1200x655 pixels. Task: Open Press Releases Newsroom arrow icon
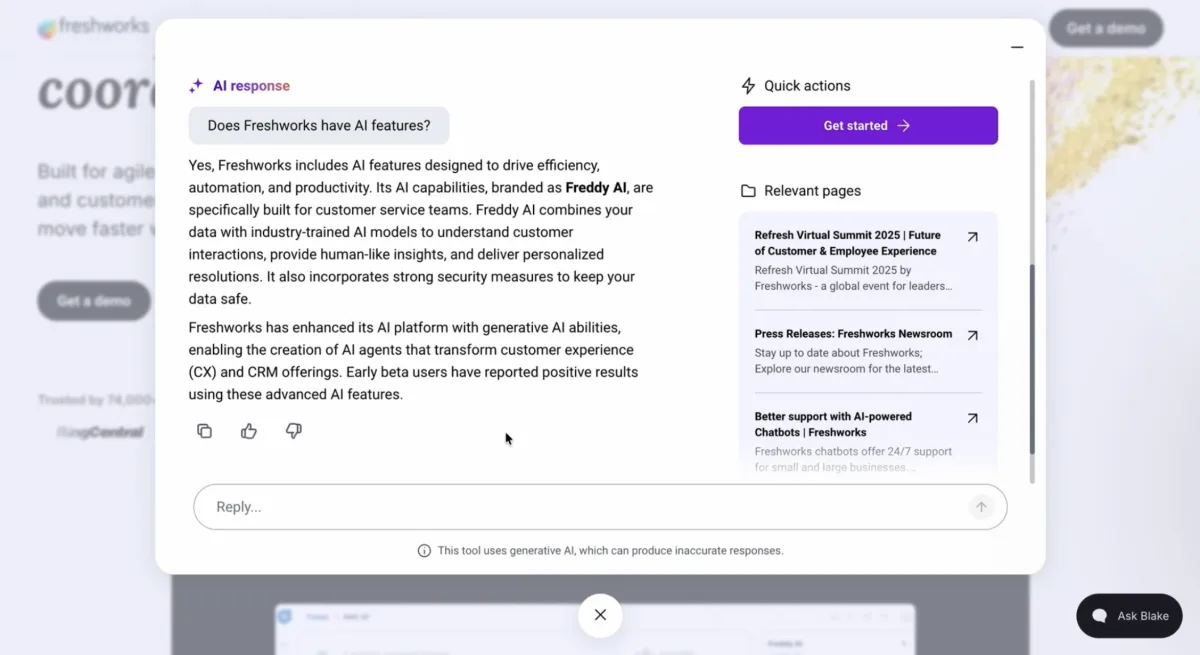972,335
